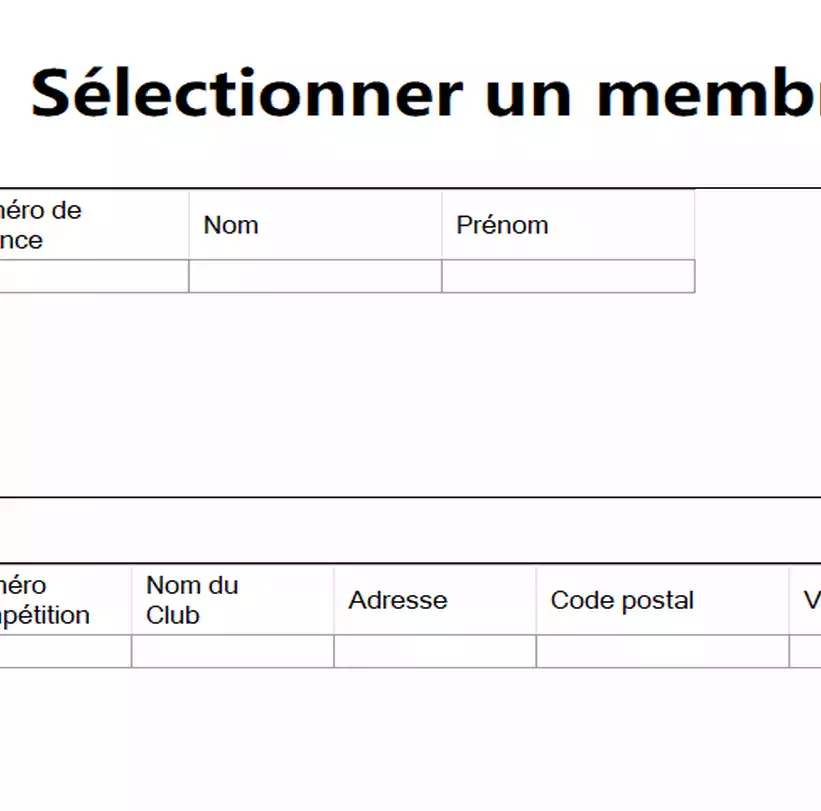Click the cut-off "V" header after Code postal
821x811 pixels.
coord(811,600)
